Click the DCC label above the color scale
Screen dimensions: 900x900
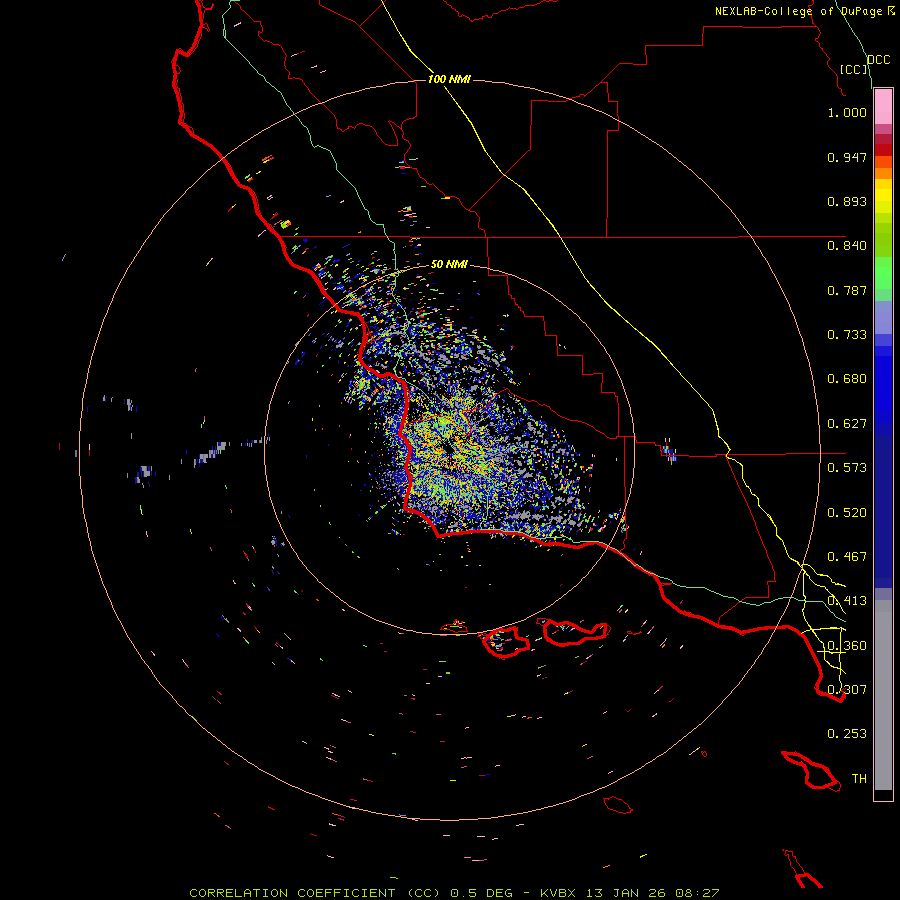pos(878,60)
